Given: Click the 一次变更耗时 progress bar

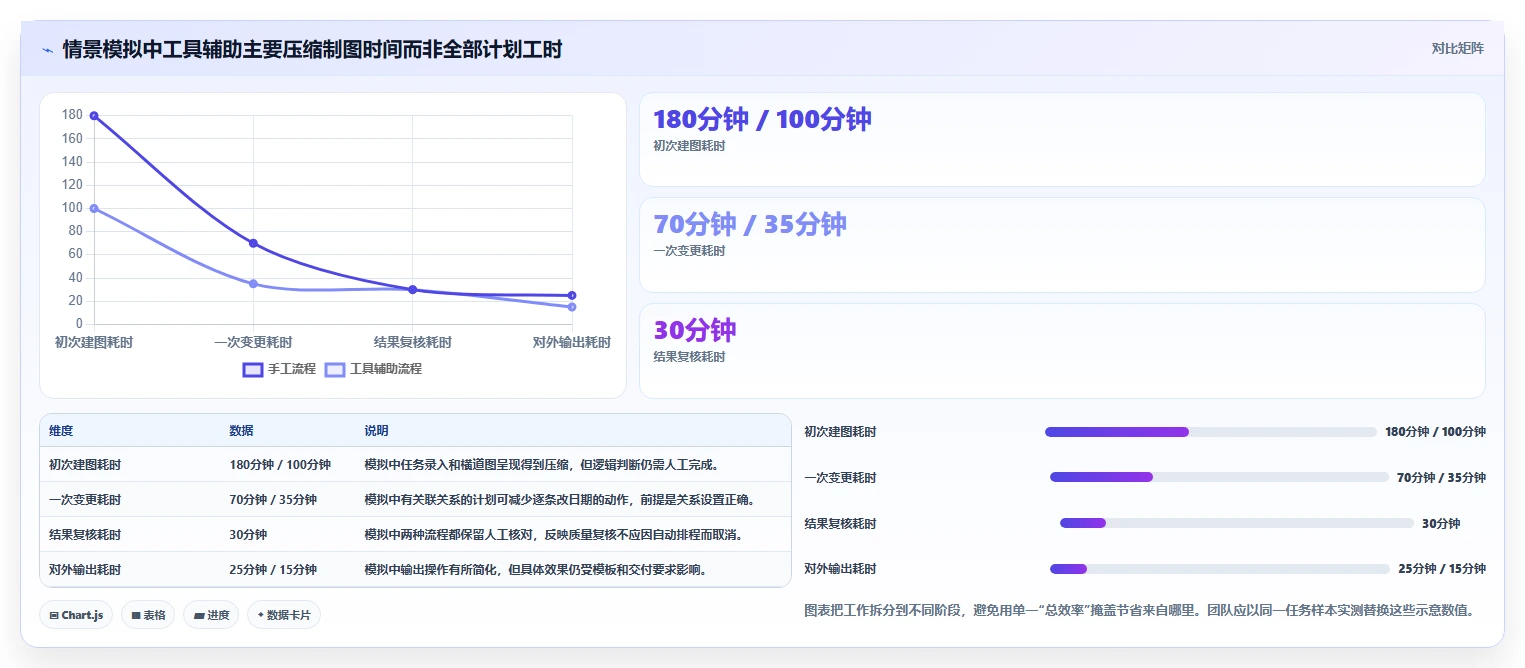Looking at the screenshot, I should coord(1219,477).
